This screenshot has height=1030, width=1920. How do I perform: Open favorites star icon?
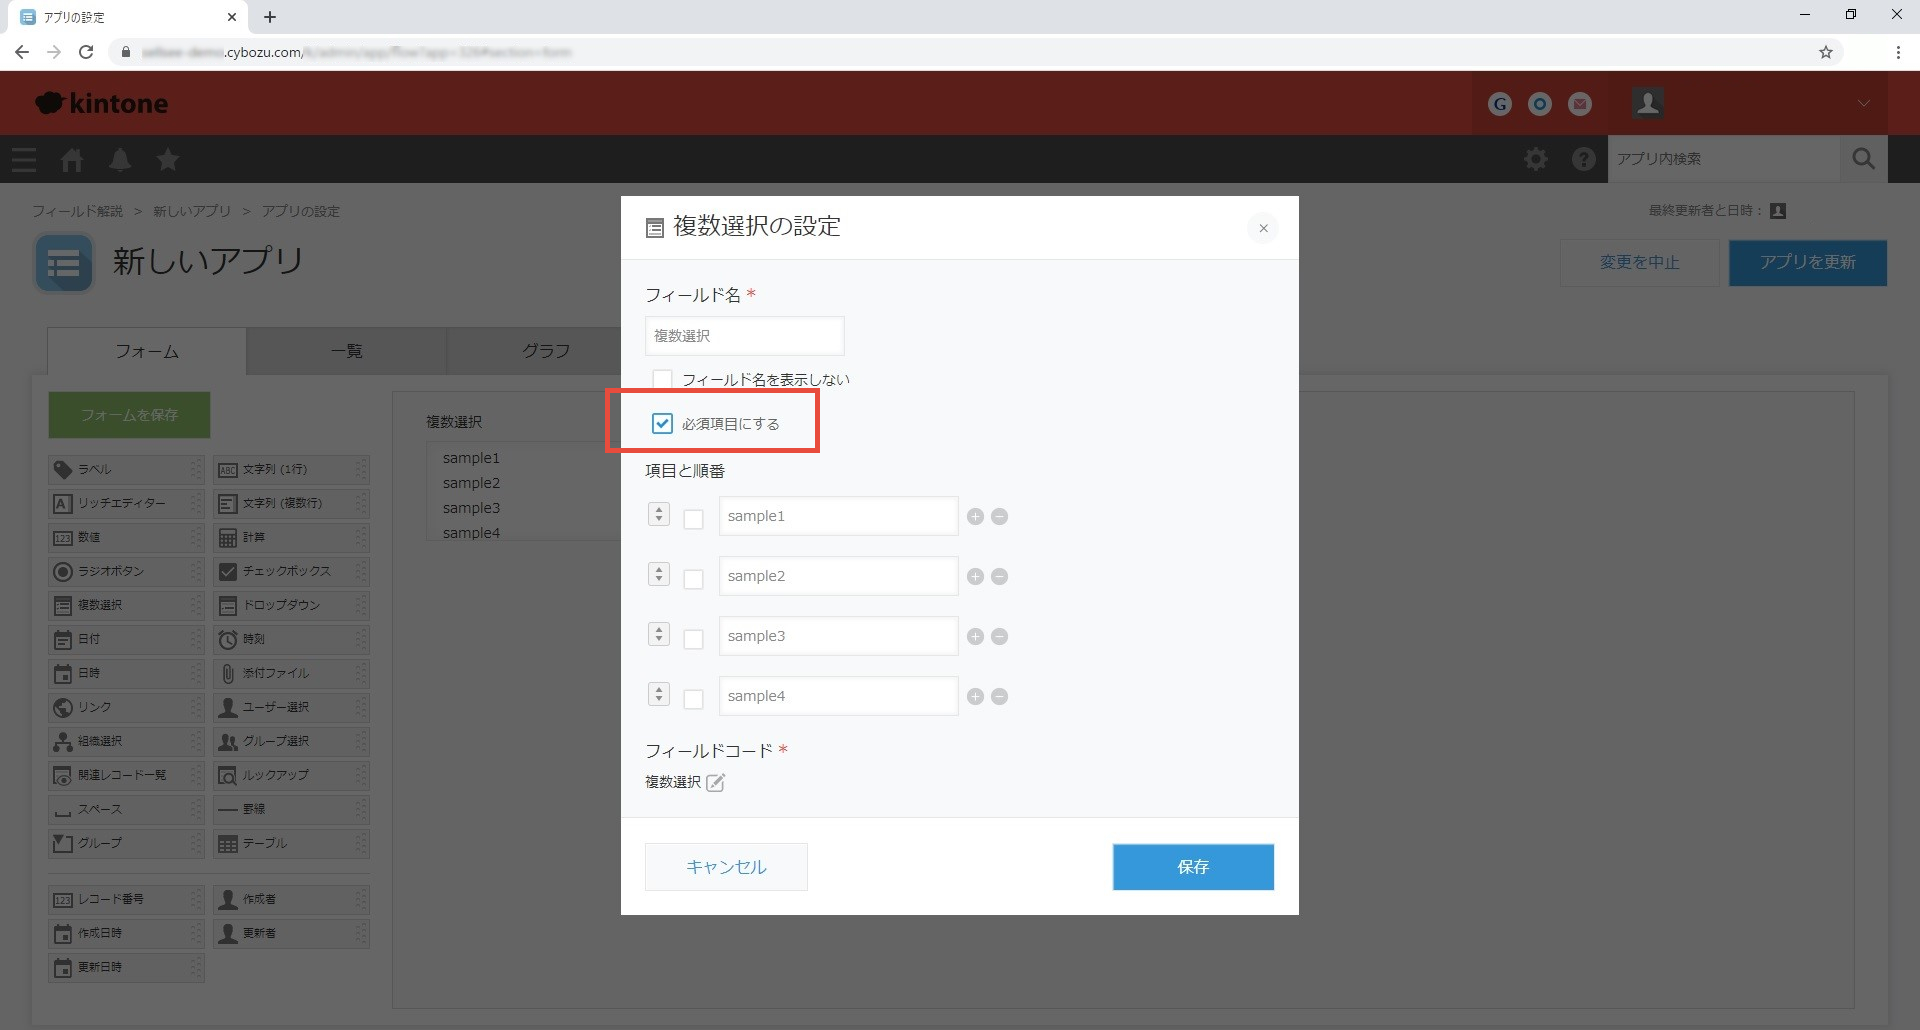pyautogui.click(x=168, y=159)
